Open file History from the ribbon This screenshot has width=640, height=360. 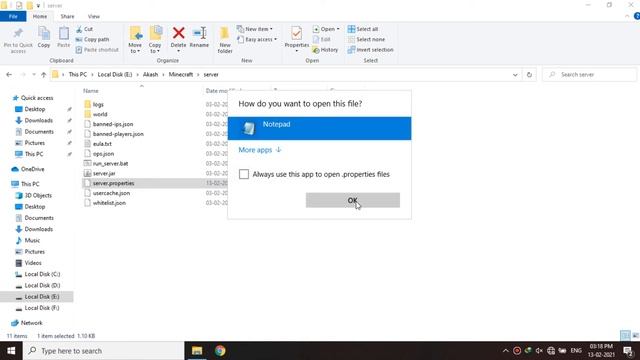click(x=325, y=49)
